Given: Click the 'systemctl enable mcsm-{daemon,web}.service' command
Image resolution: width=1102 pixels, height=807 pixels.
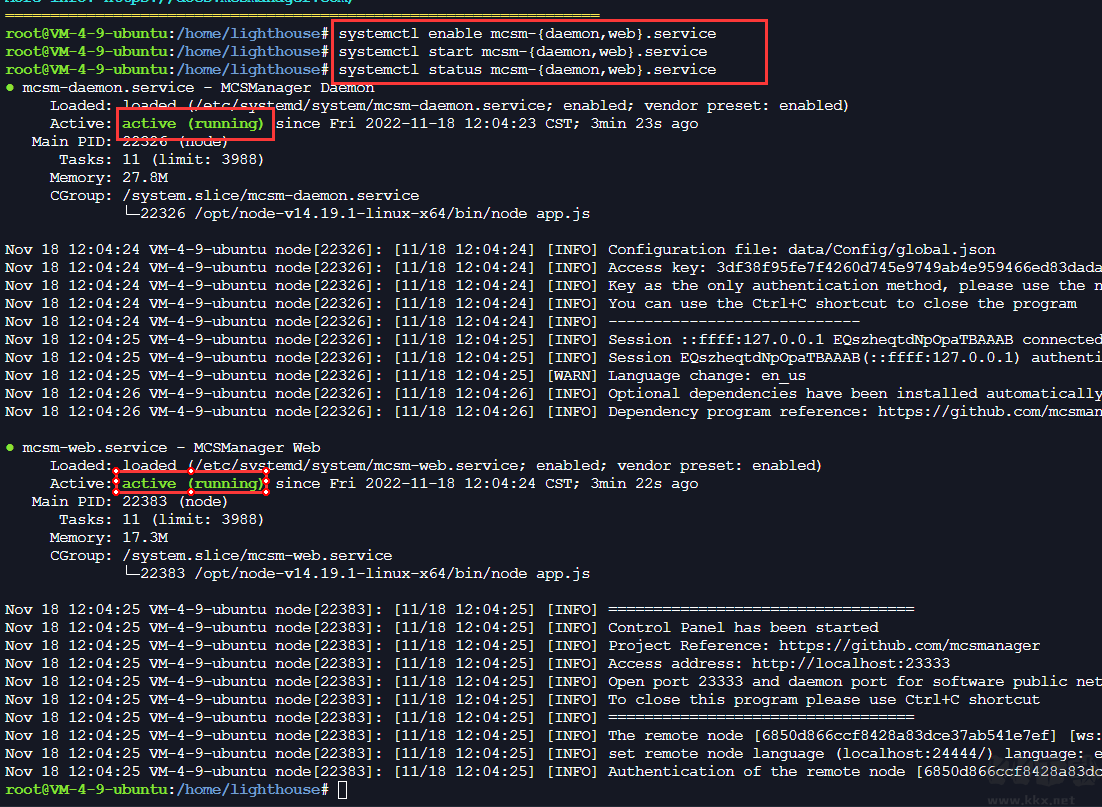Looking at the screenshot, I should coord(527,34).
